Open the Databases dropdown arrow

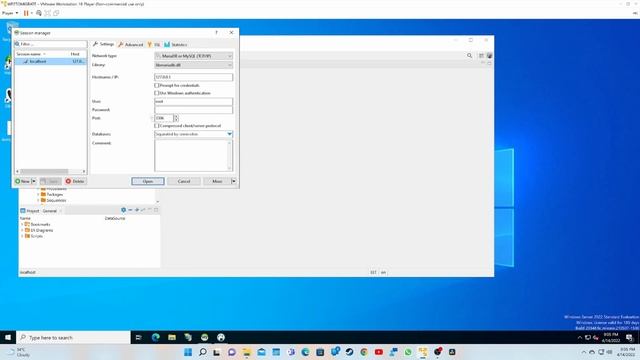pyautogui.click(x=229, y=134)
